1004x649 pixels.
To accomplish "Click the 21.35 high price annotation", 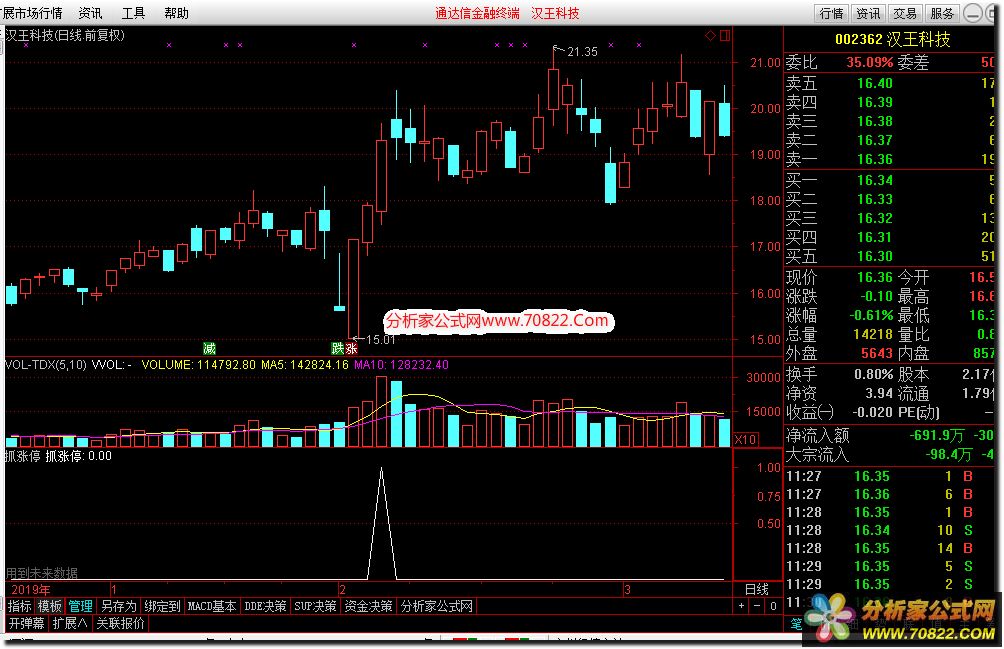I will (582, 52).
